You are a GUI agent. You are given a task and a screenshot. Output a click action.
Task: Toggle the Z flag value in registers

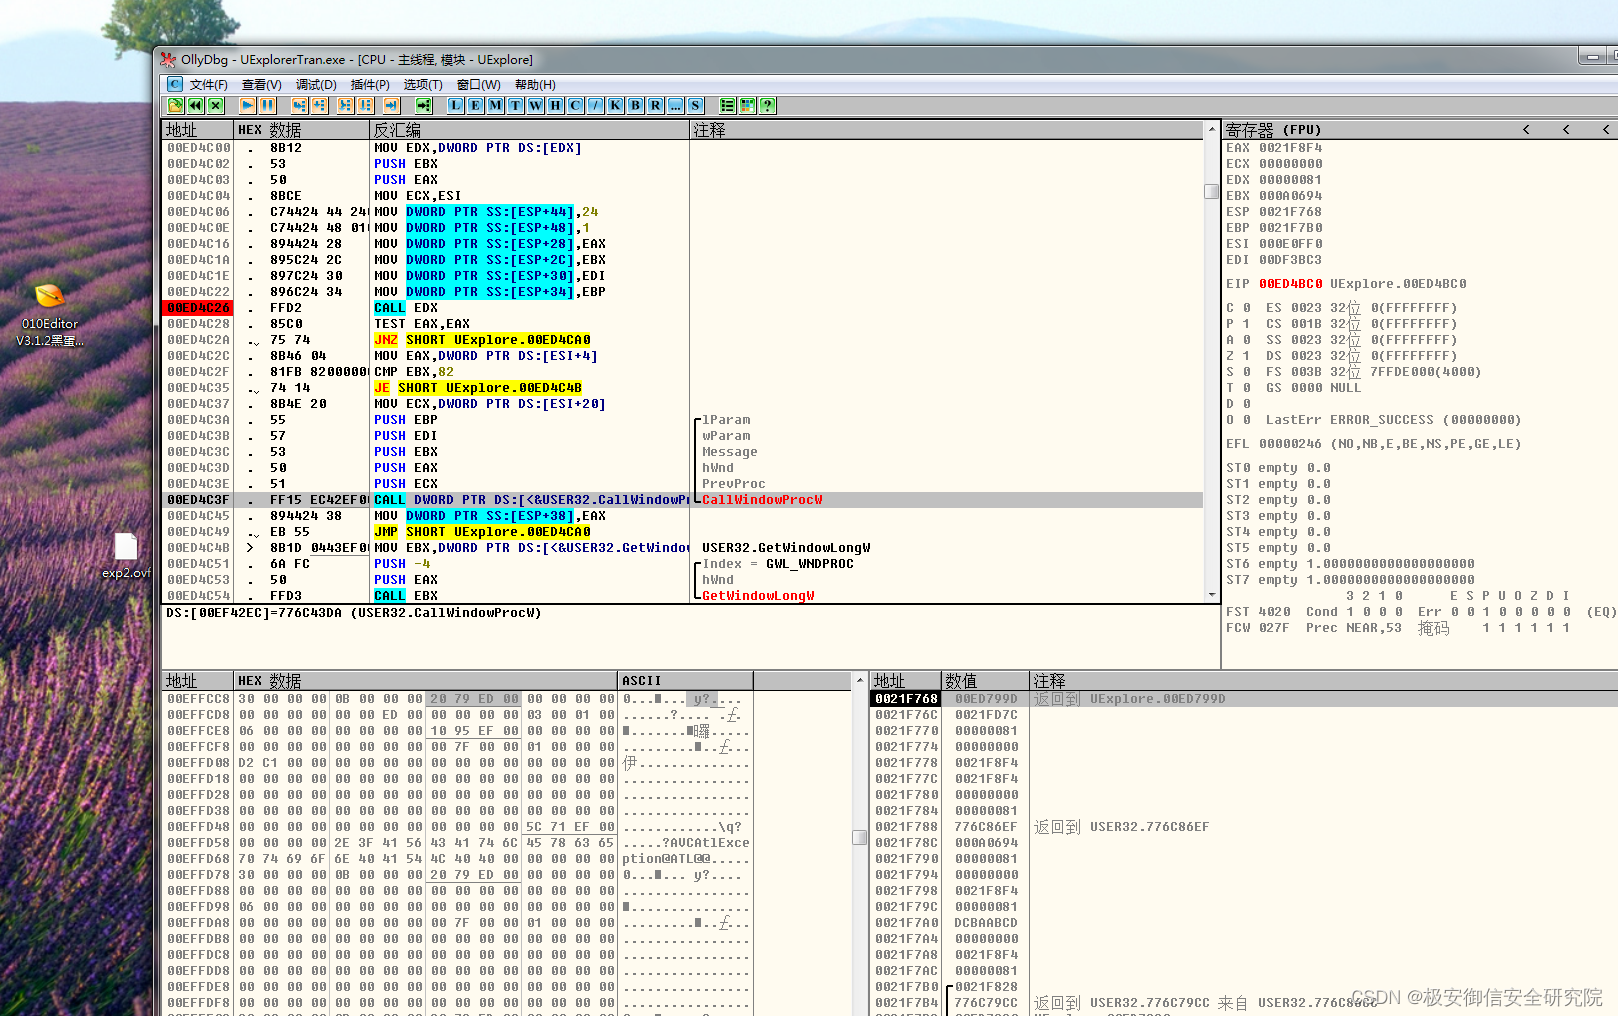point(1246,356)
